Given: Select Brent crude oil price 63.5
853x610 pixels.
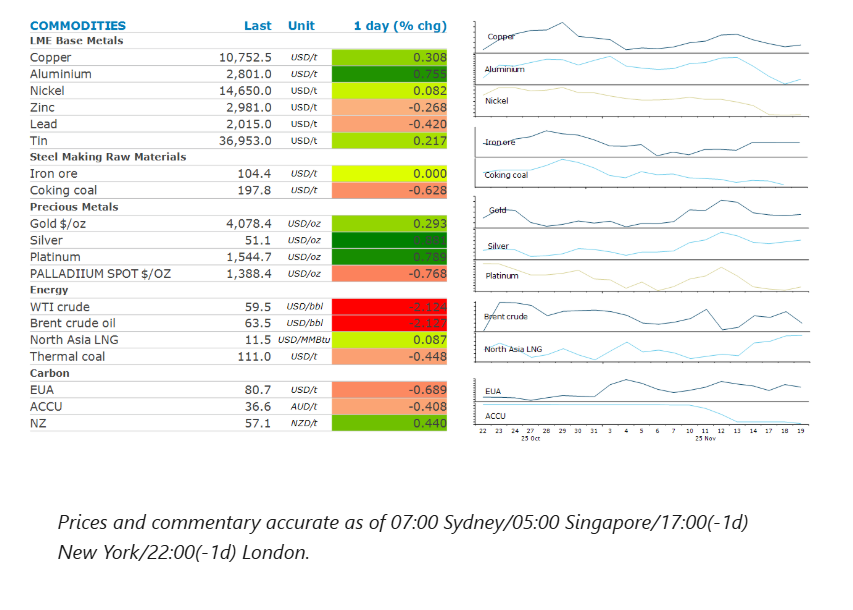Looking at the screenshot, I should (258, 323).
